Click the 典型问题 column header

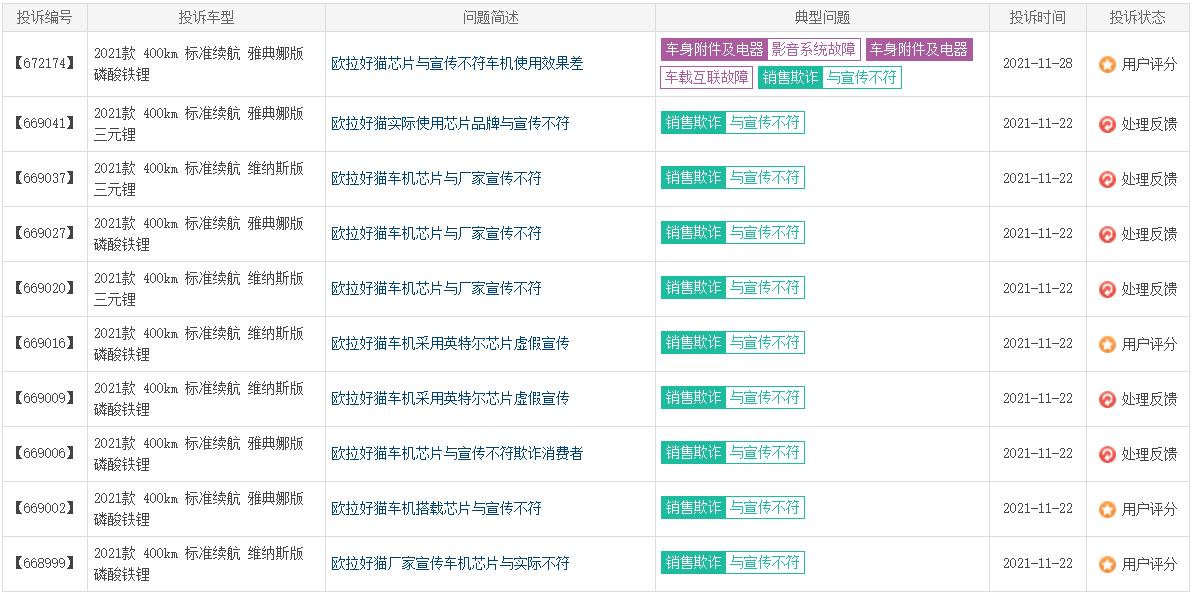pos(822,17)
